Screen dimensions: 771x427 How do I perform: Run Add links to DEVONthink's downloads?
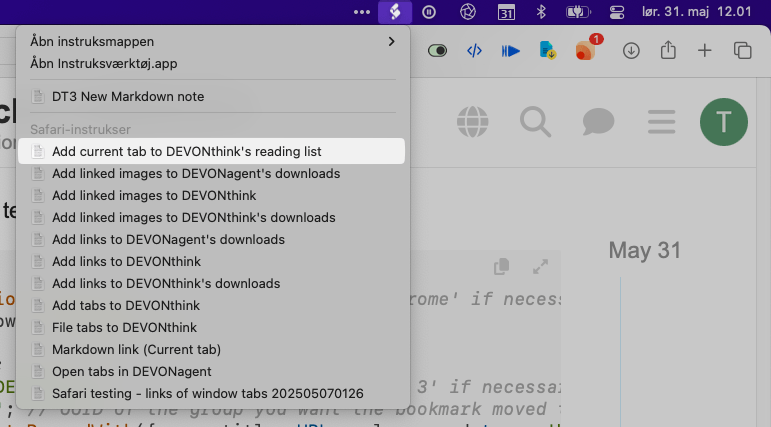click(x=212, y=283)
